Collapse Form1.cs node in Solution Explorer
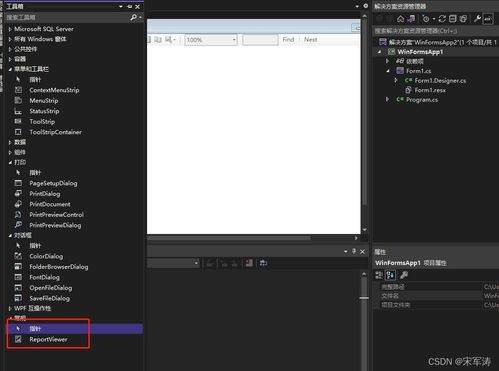 pyautogui.click(x=388, y=71)
